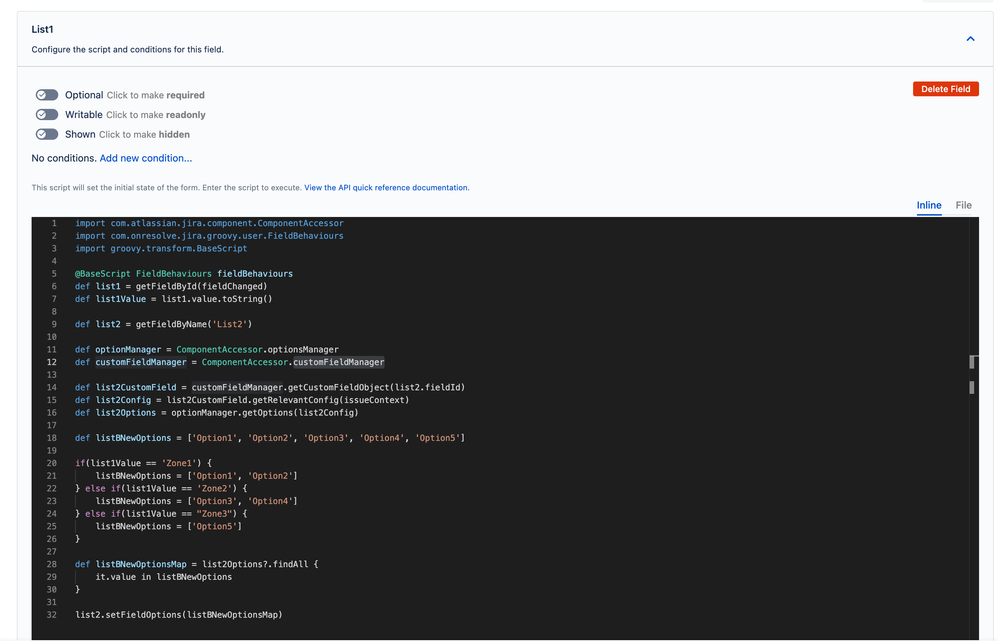Select the Inline tab
This screenshot has width=998, height=641.
[x=929, y=205]
